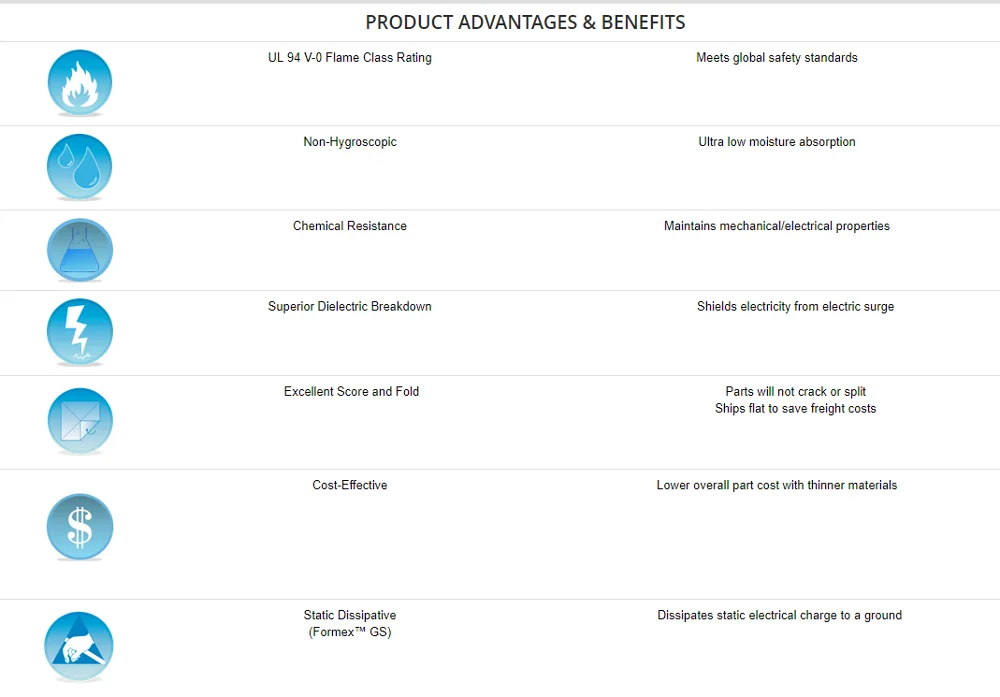Select the chemical flask icon

pyautogui.click(x=80, y=250)
